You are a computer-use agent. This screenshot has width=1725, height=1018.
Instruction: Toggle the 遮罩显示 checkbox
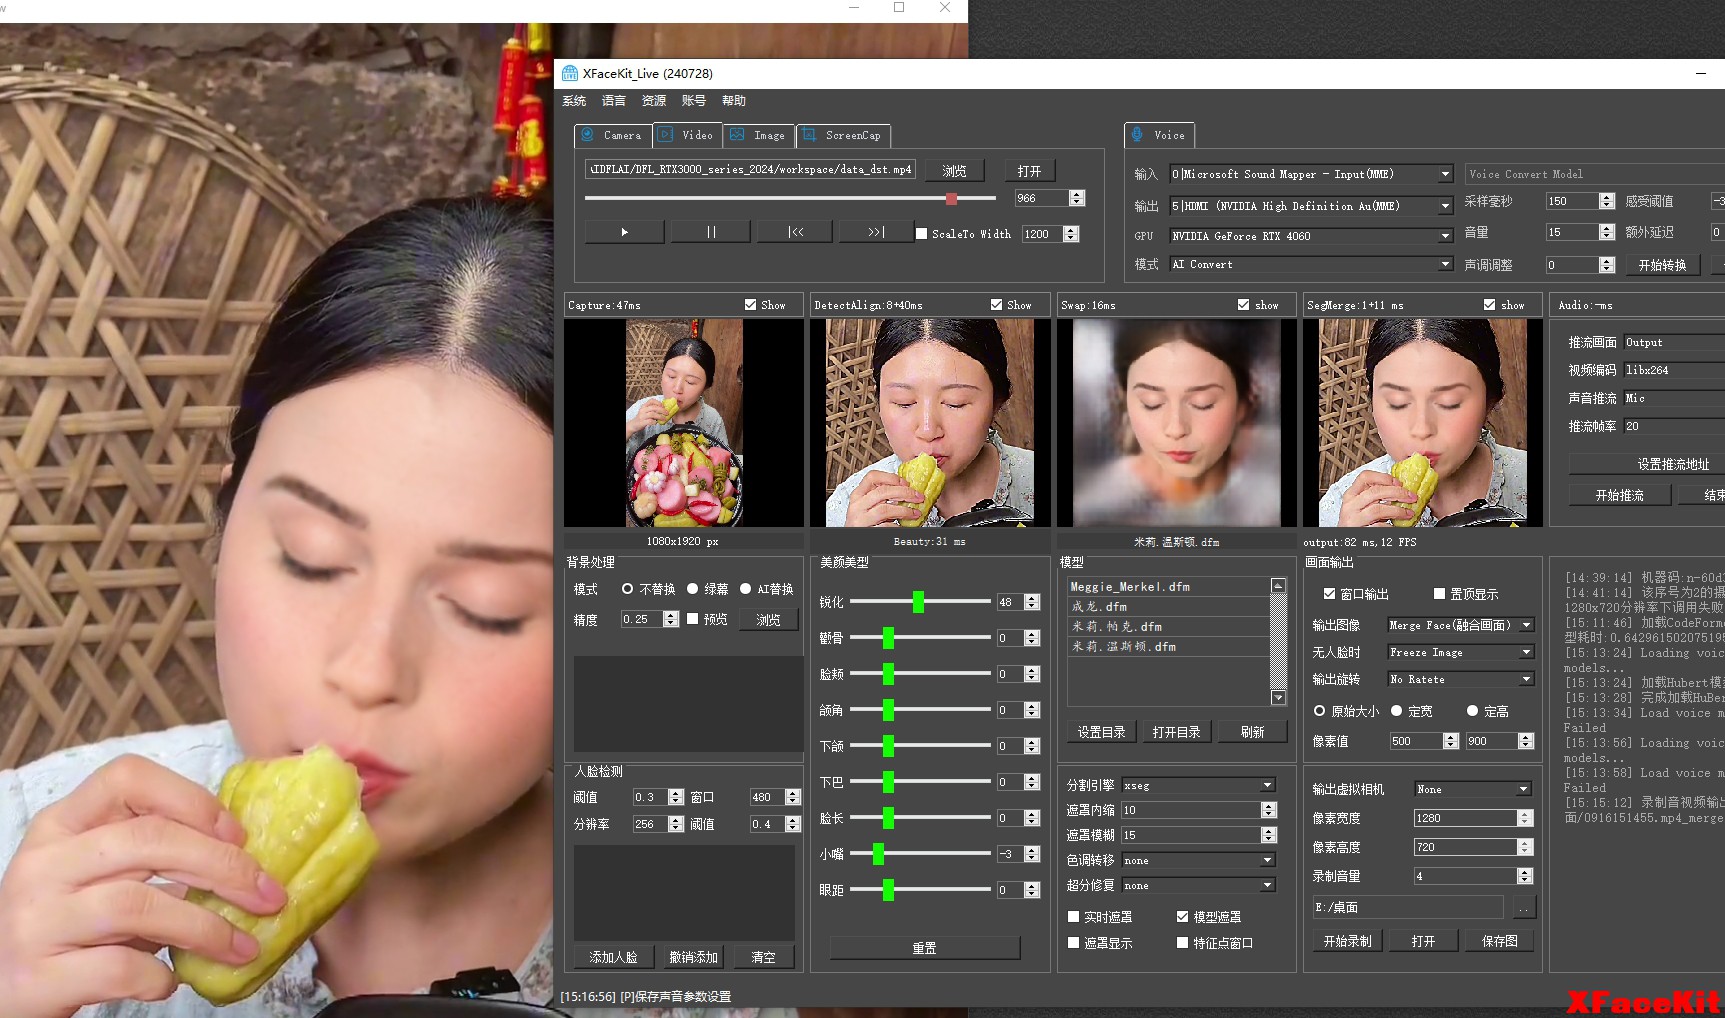tap(1074, 943)
